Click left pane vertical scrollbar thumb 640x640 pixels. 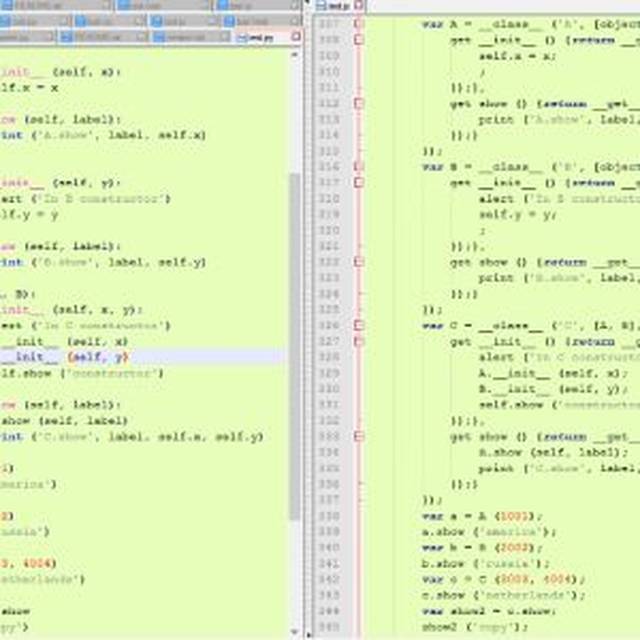click(295, 347)
